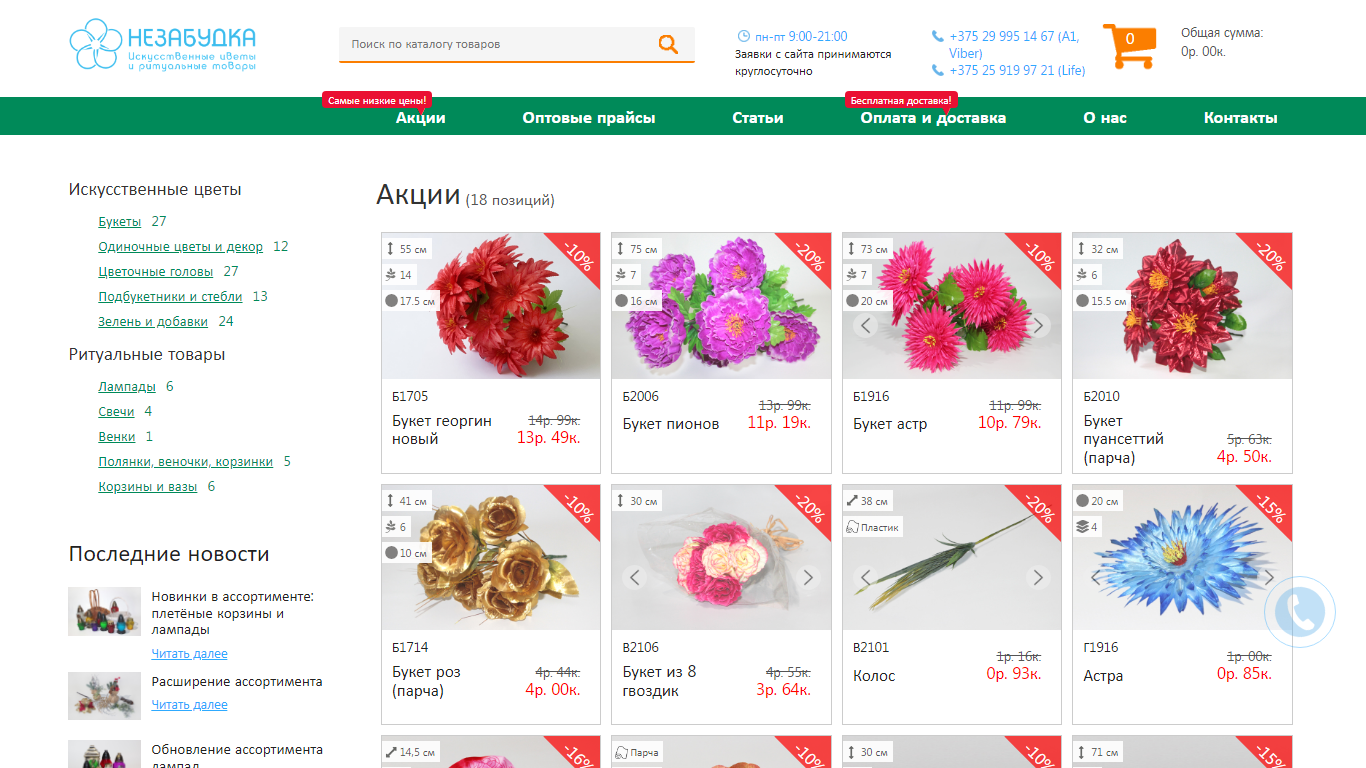Open the О нас menu item
This screenshot has height=768, width=1366.
1105,118
